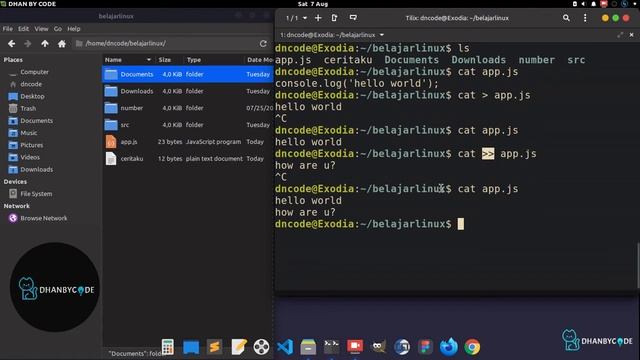Open dncode home in sidebar
The width and height of the screenshot is (640, 360).
pyautogui.click(x=31, y=84)
